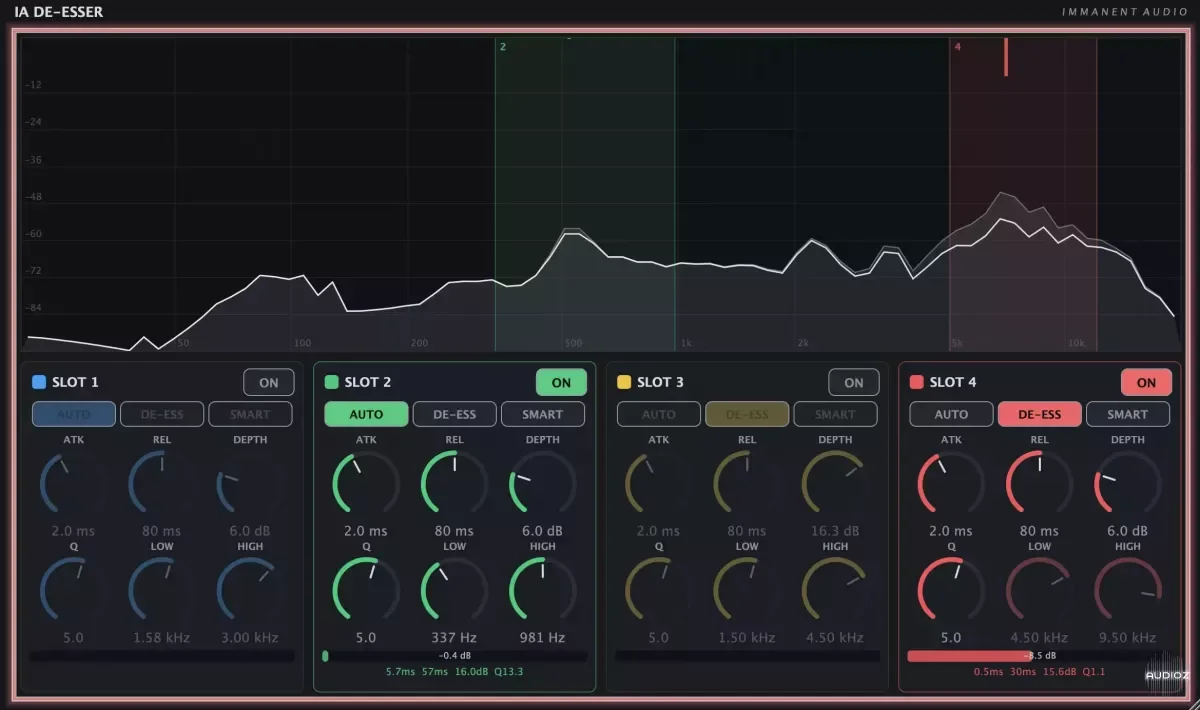Select AUTO mode in Slot 2
The width and height of the screenshot is (1200, 710).
(366, 414)
